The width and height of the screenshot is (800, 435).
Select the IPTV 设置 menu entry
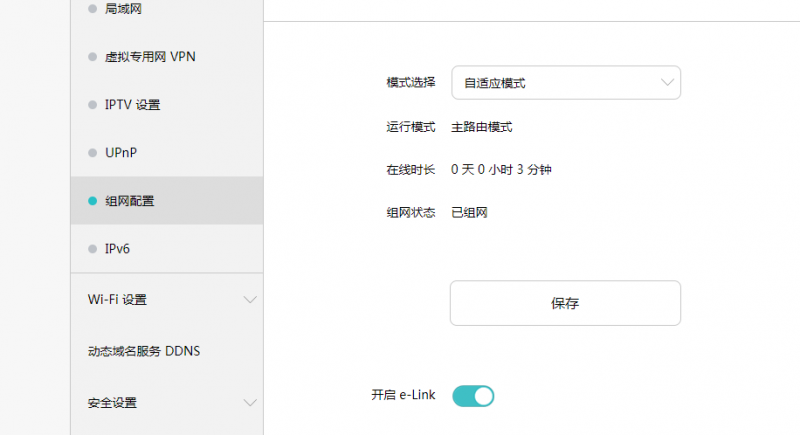(167, 105)
